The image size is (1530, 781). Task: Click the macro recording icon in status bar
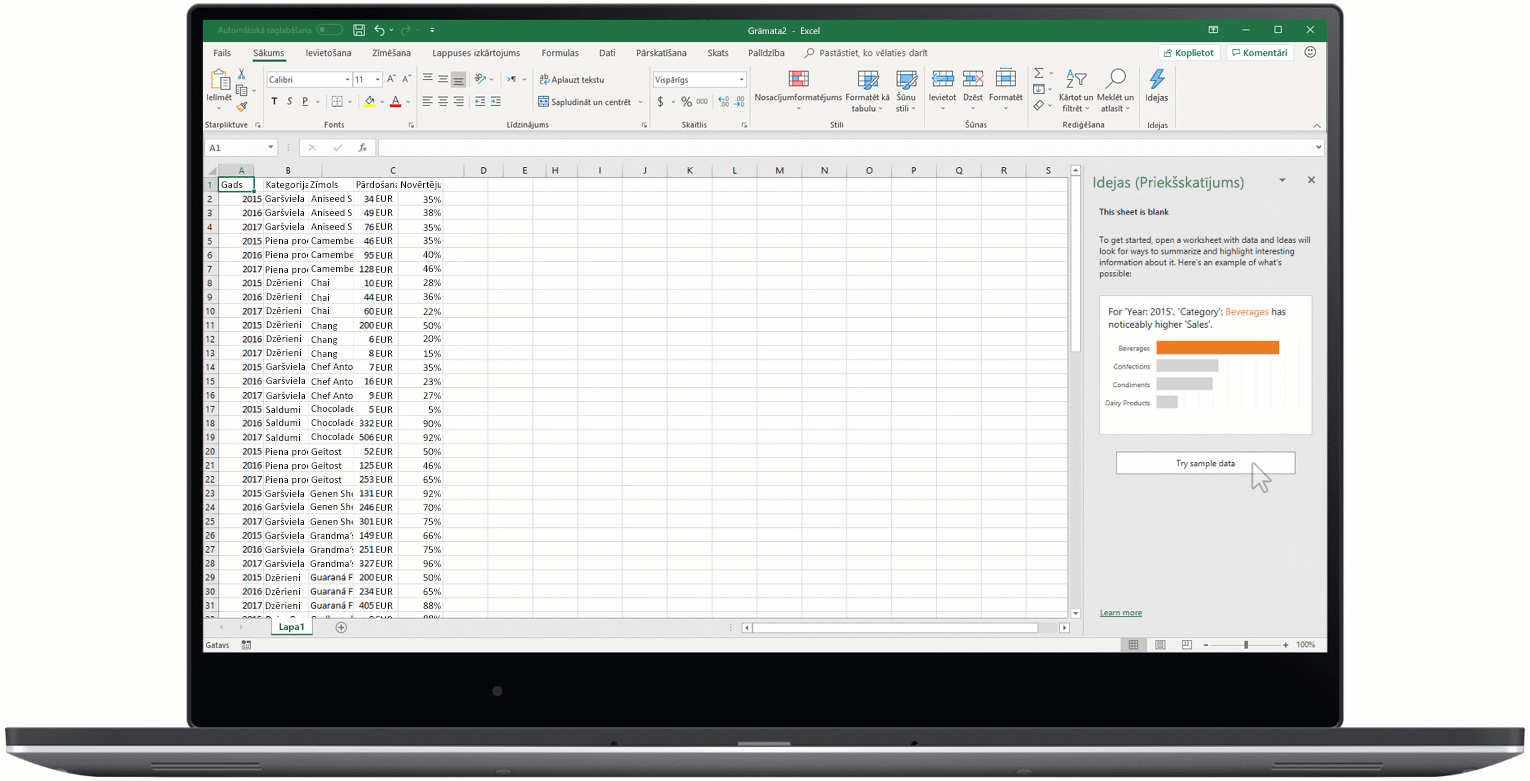(246, 645)
